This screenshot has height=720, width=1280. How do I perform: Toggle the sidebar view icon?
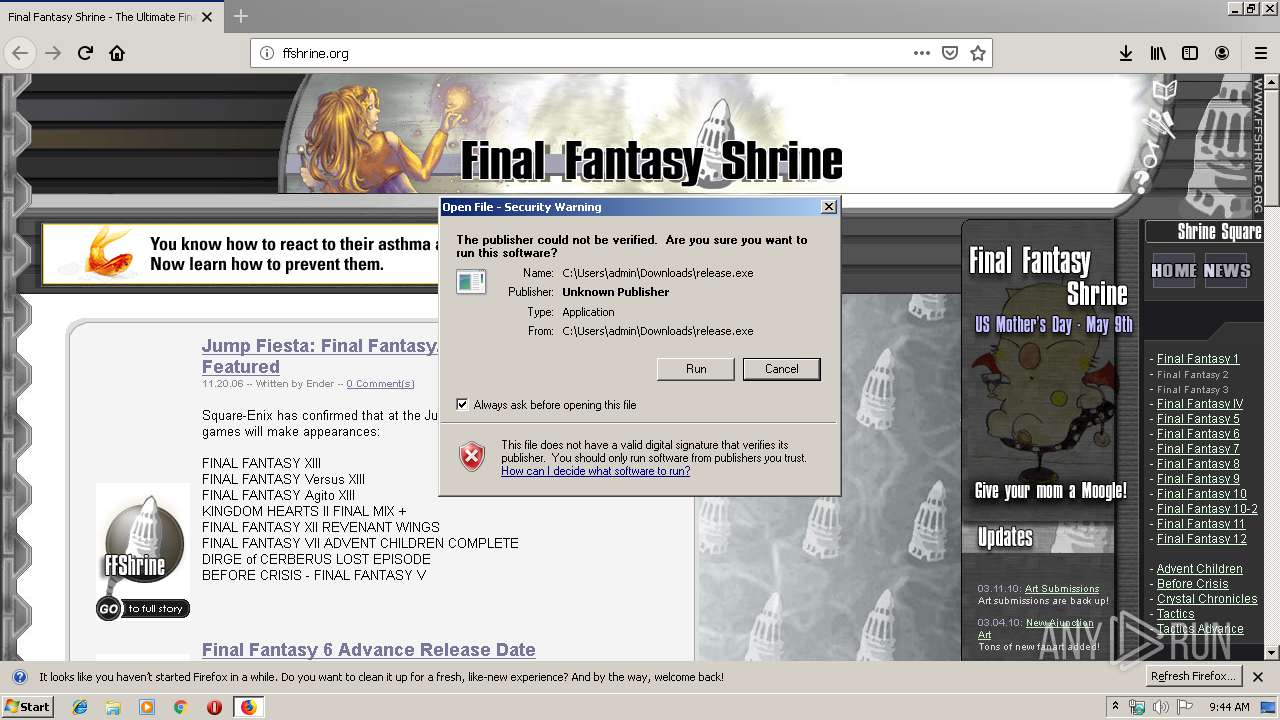point(1190,53)
